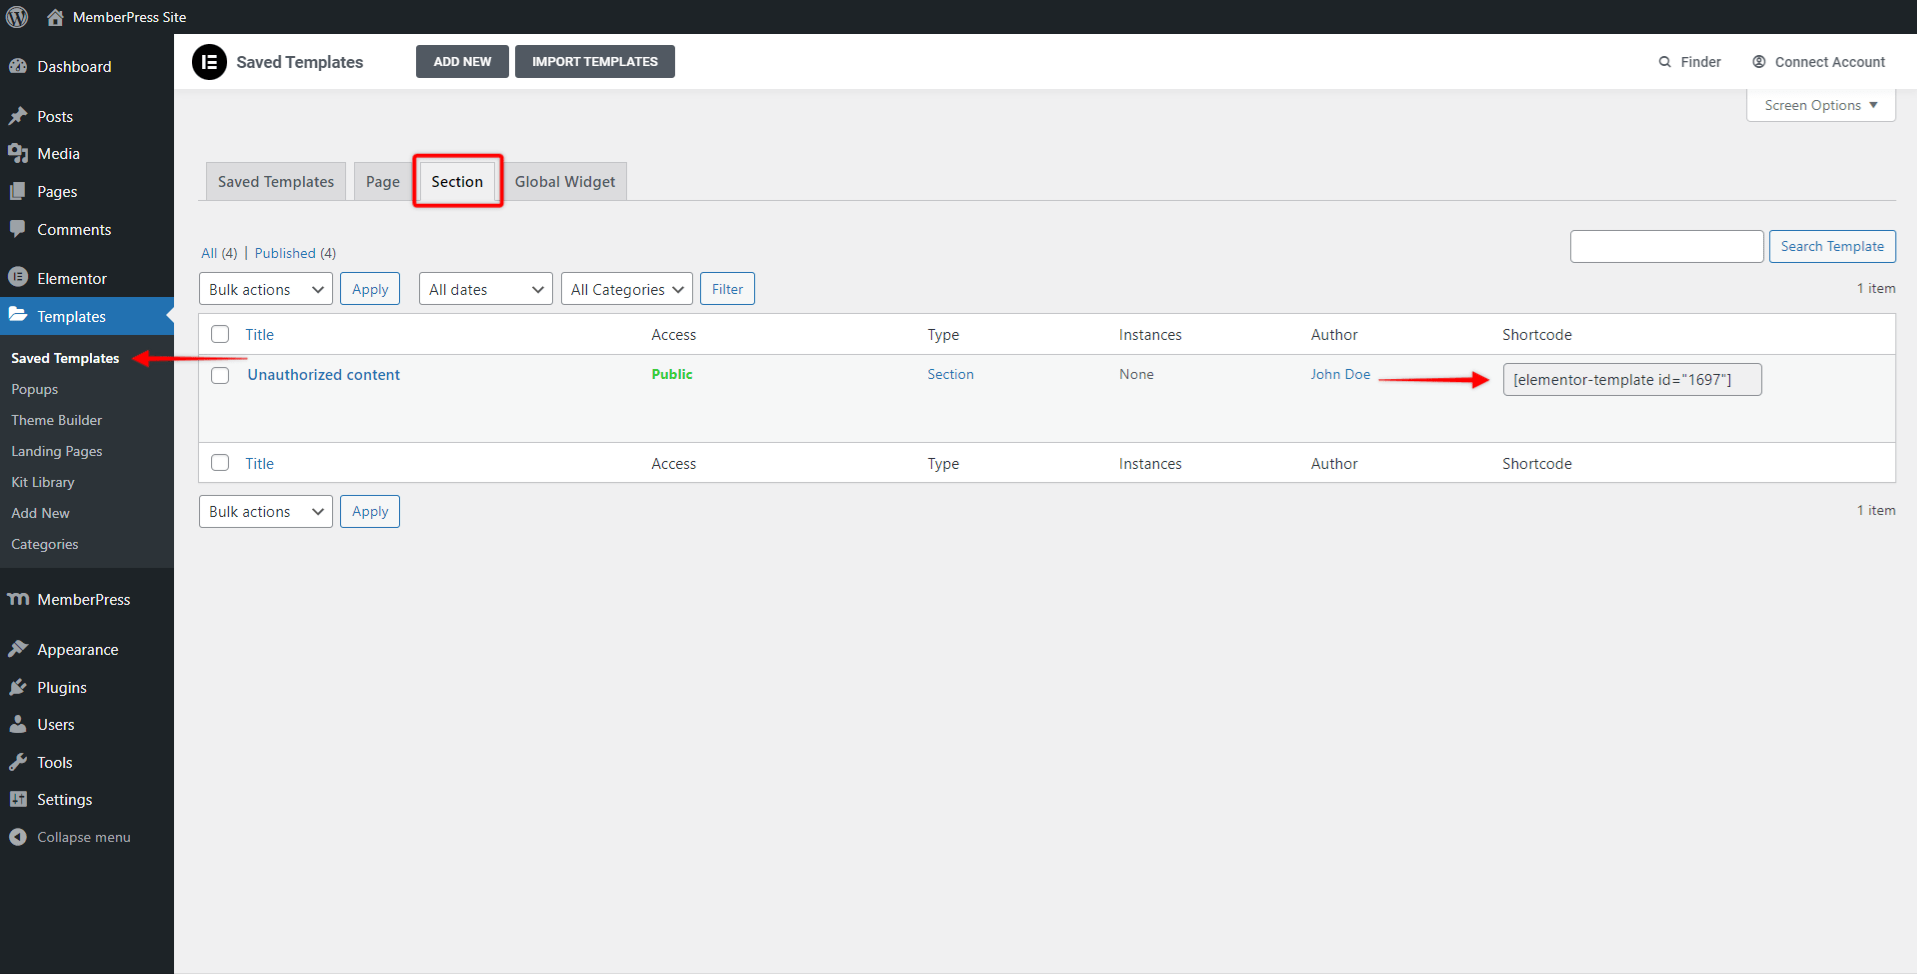Click the Connect Account user icon
This screenshot has height=974, width=1917.
pos(1759,62)
